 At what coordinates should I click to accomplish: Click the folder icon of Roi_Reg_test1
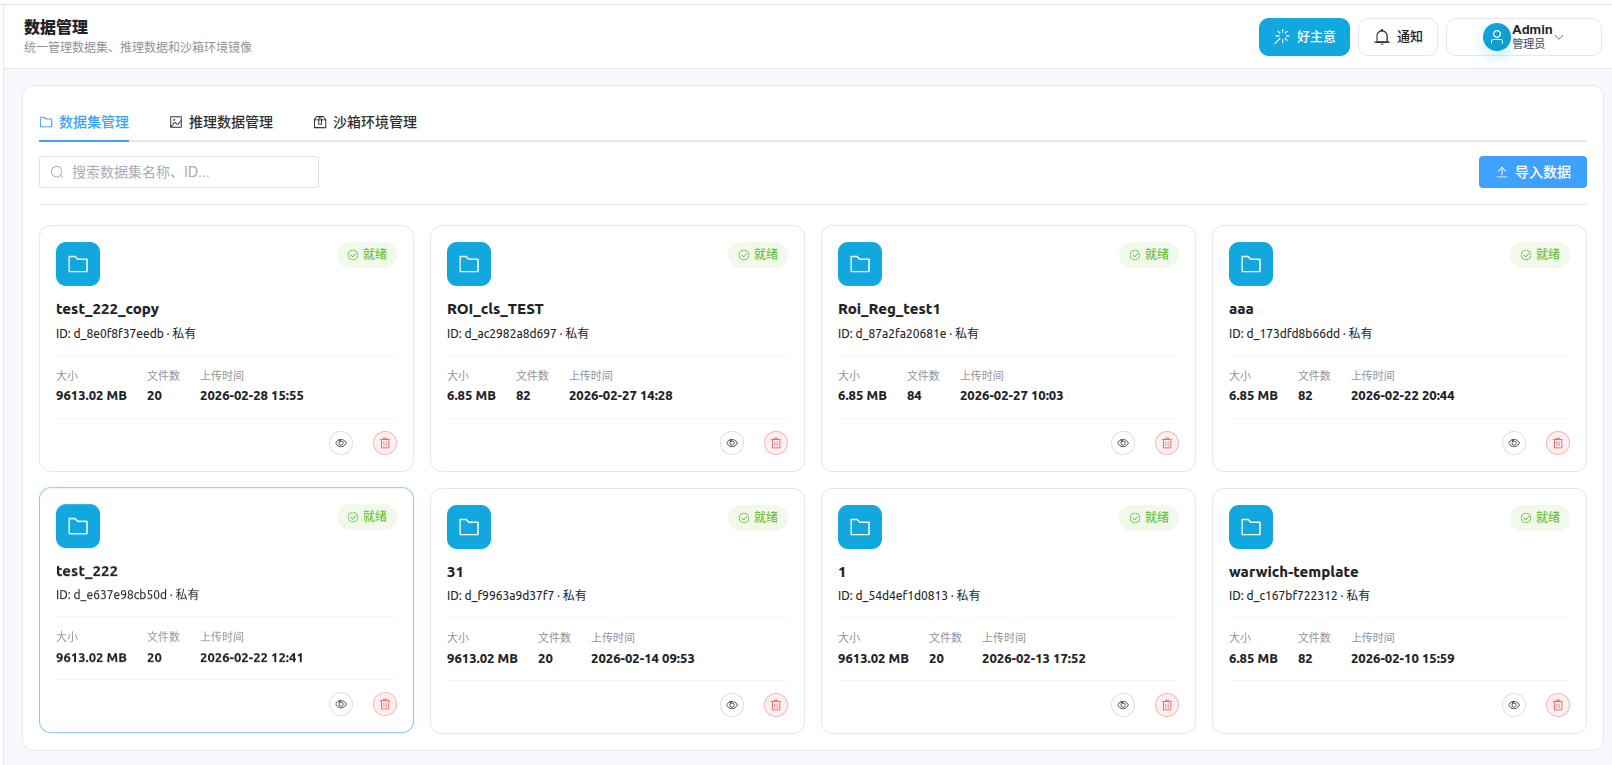click(x=860, y=264)
